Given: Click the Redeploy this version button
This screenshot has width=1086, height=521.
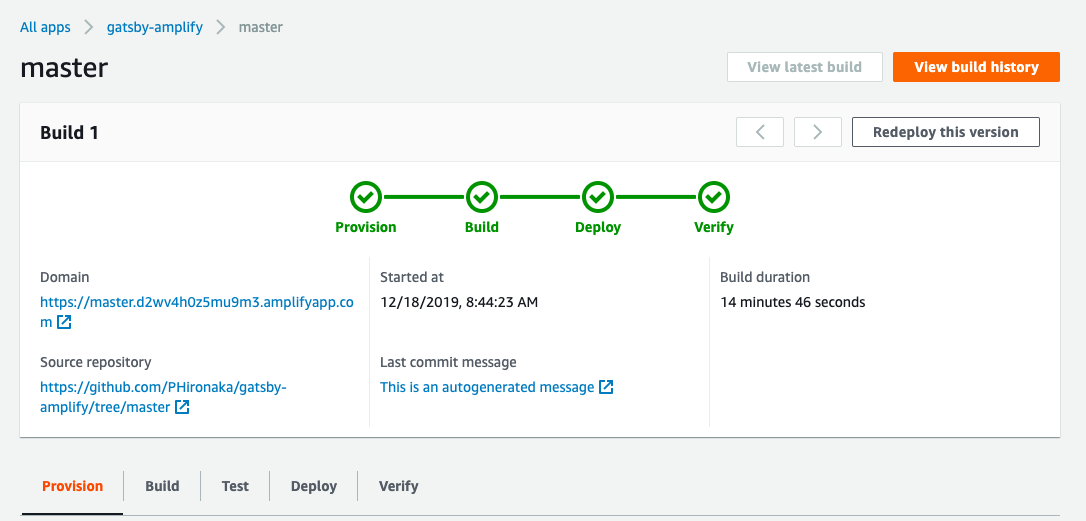Looking at the screenshot, I should coord(945,132).
